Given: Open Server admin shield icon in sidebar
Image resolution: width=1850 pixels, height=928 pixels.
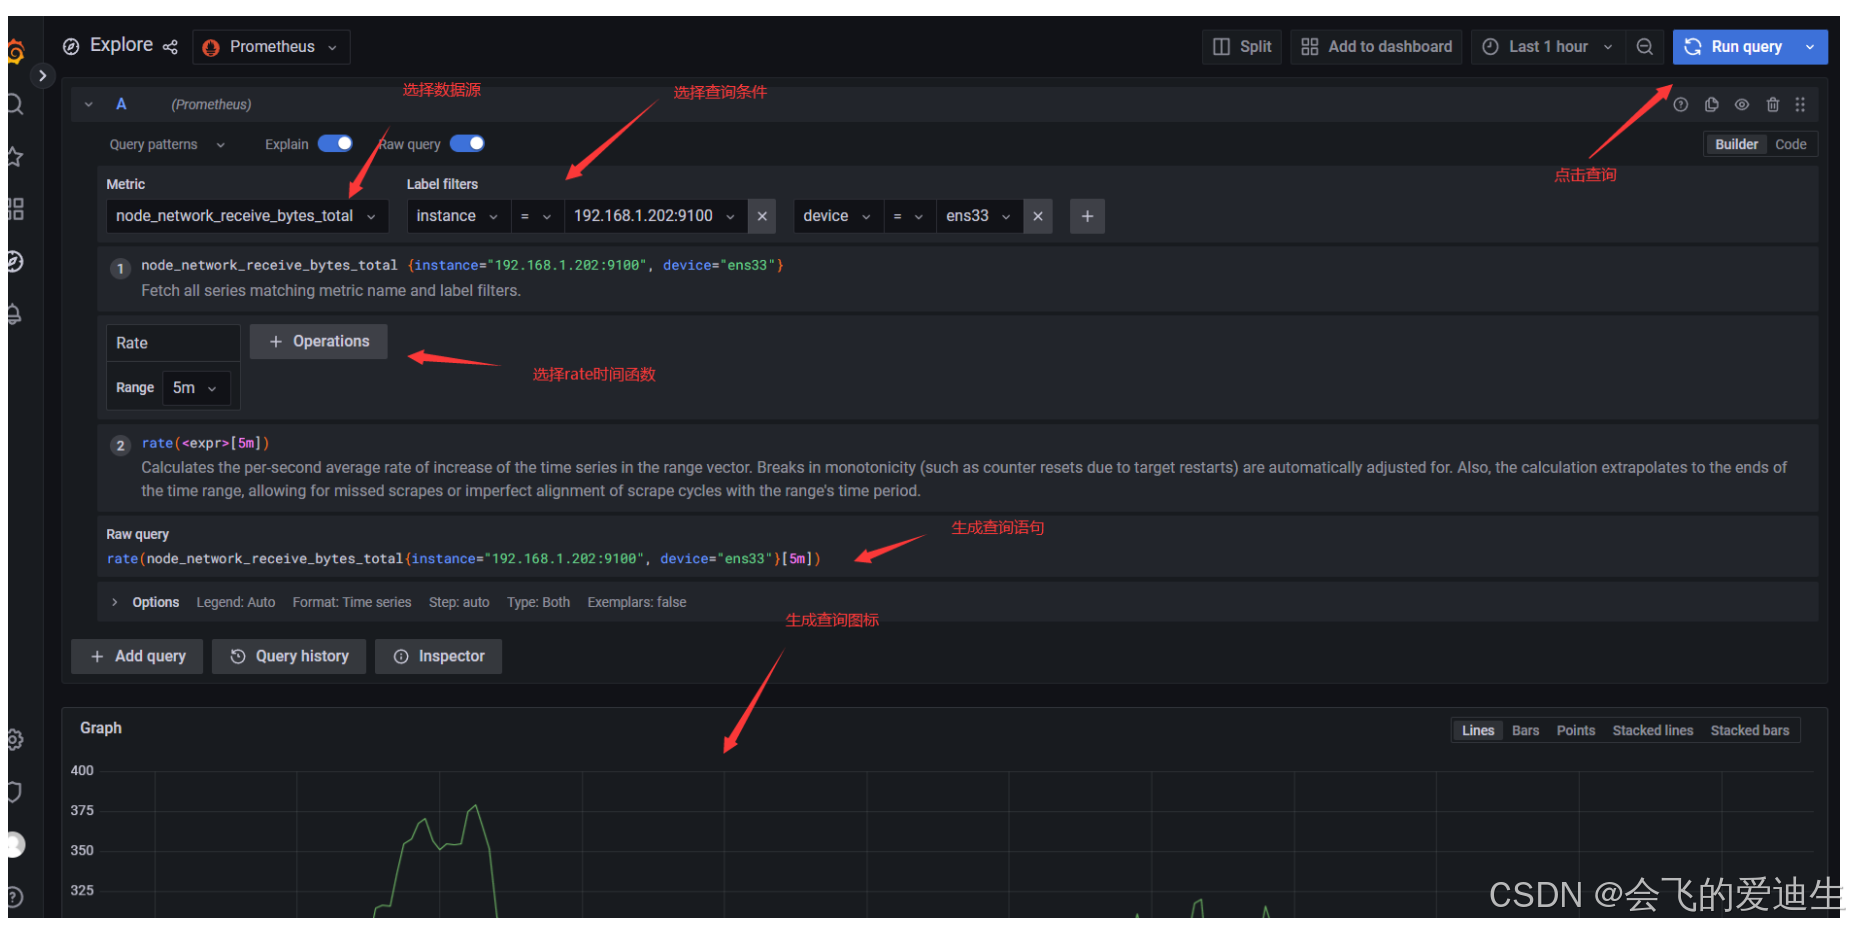Looking at the screenshot, I should click(x=15, y=792).
